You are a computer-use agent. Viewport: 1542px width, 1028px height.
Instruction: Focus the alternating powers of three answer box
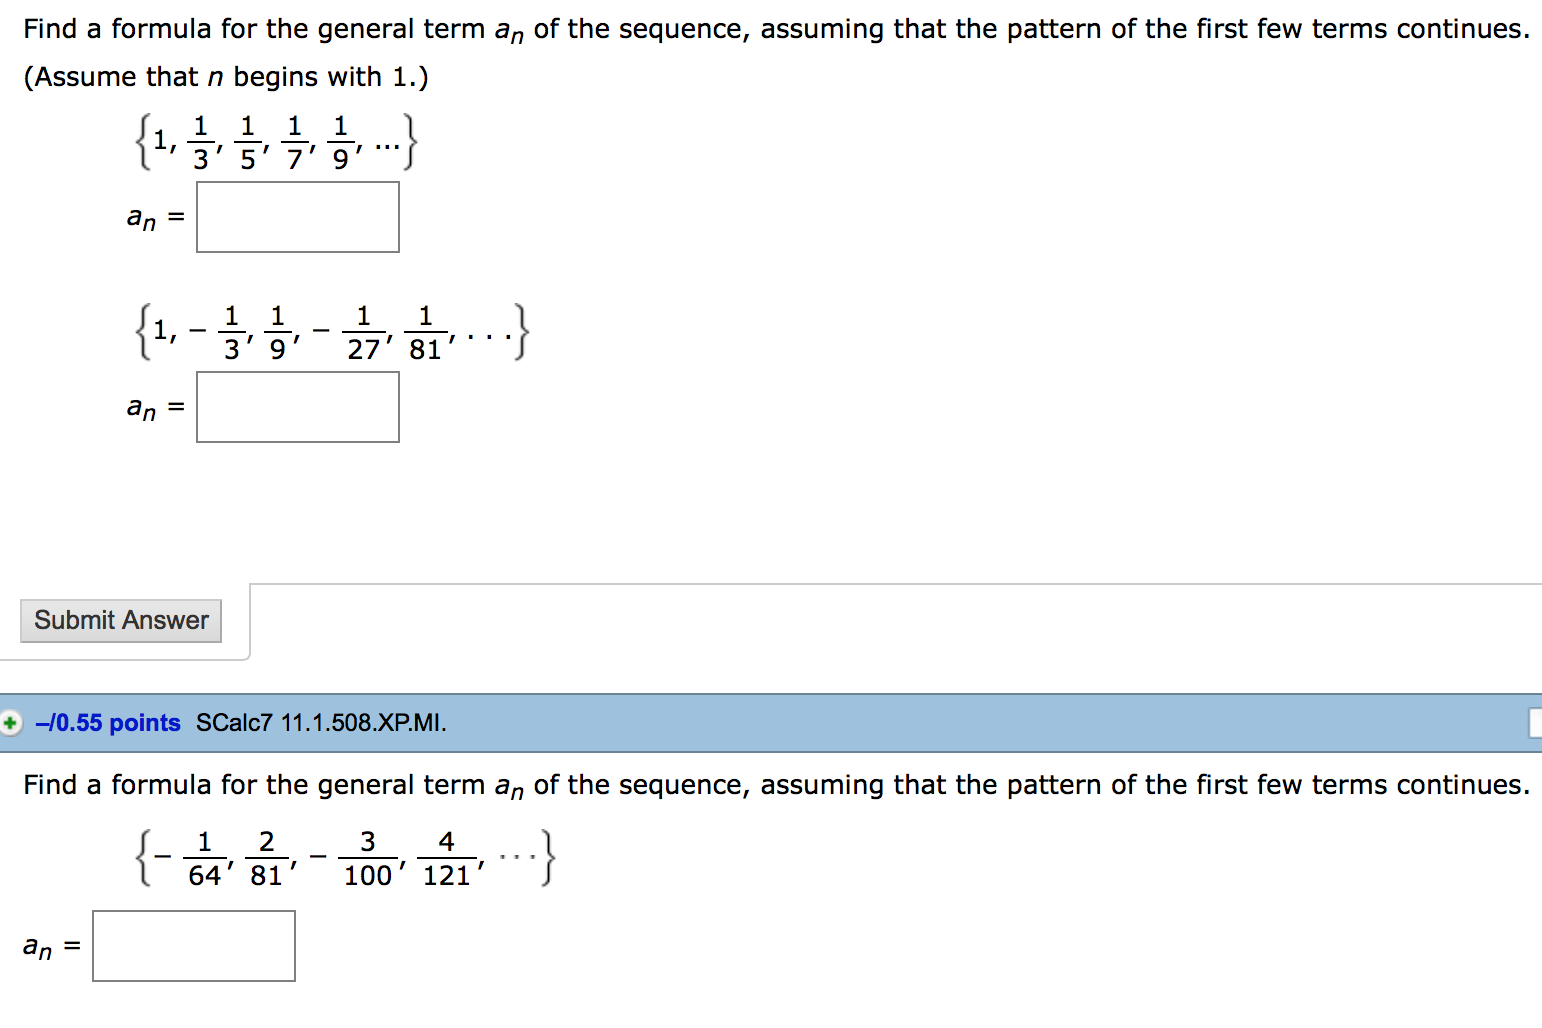tap(298, 407)
